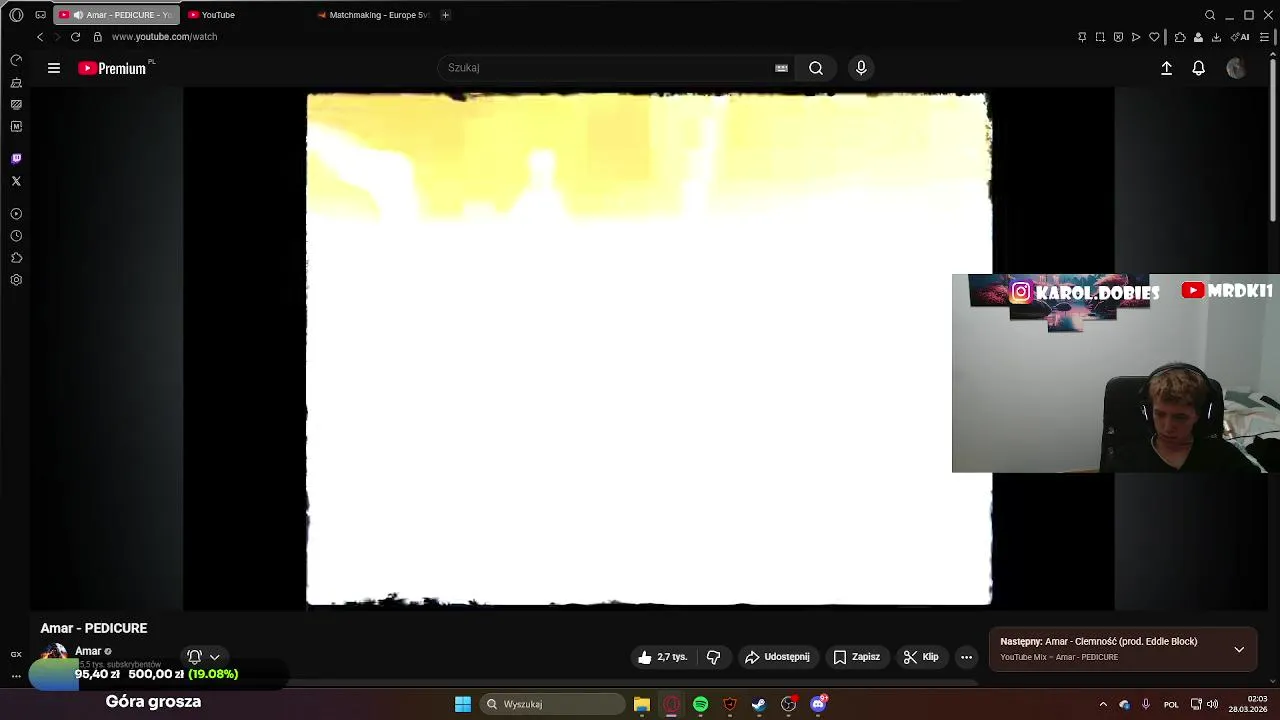1280x720 pixels.
Task: Click the Klip clip button
Action: 921,657
